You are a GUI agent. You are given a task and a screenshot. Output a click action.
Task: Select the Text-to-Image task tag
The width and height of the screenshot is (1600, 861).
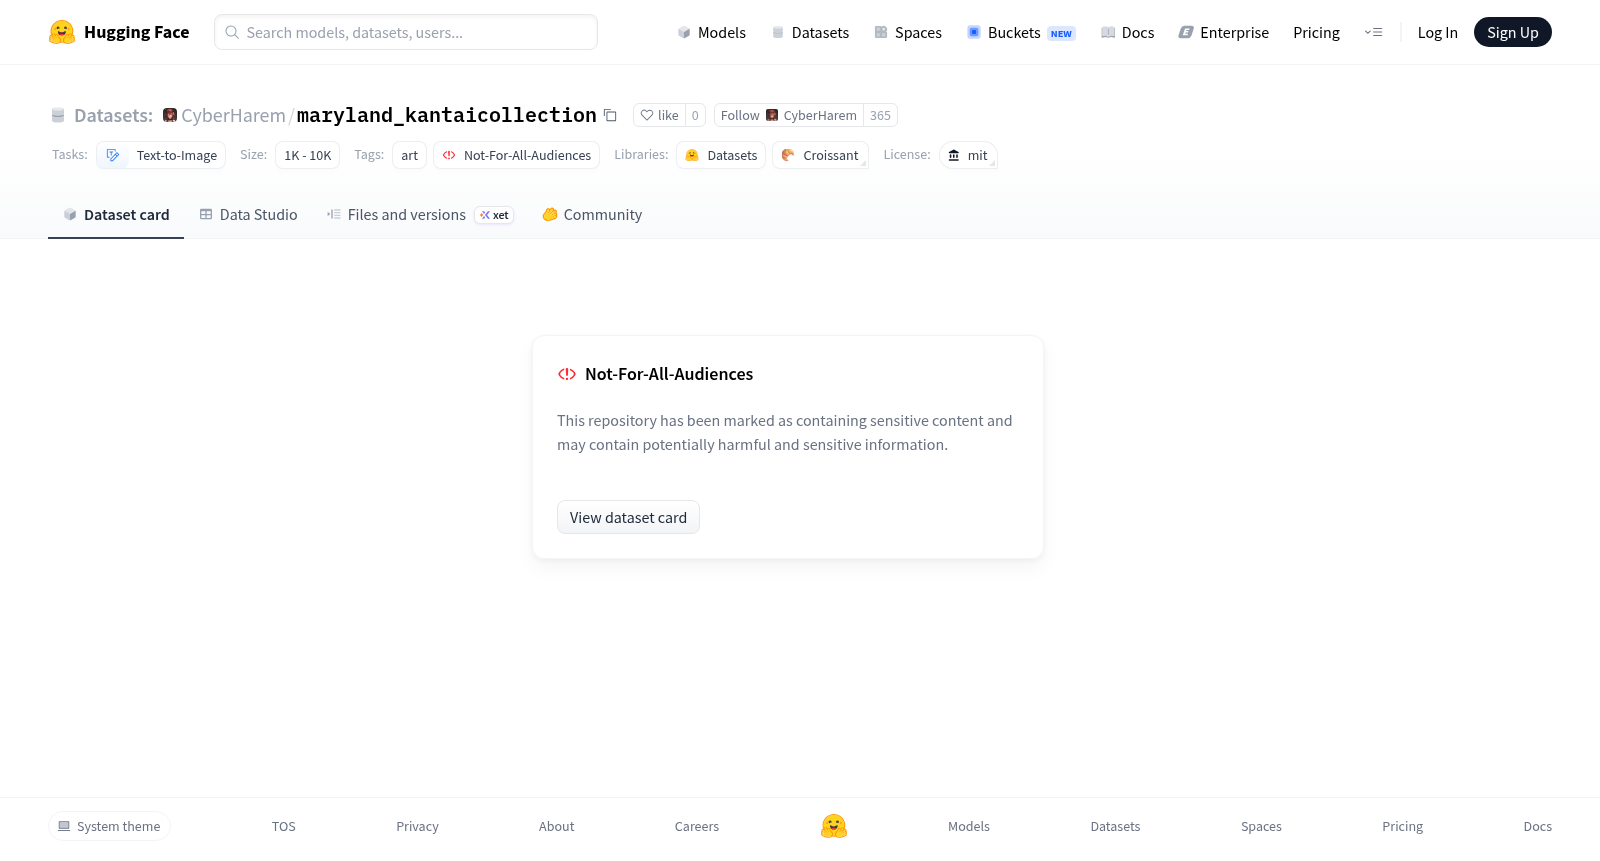(161, 155)
